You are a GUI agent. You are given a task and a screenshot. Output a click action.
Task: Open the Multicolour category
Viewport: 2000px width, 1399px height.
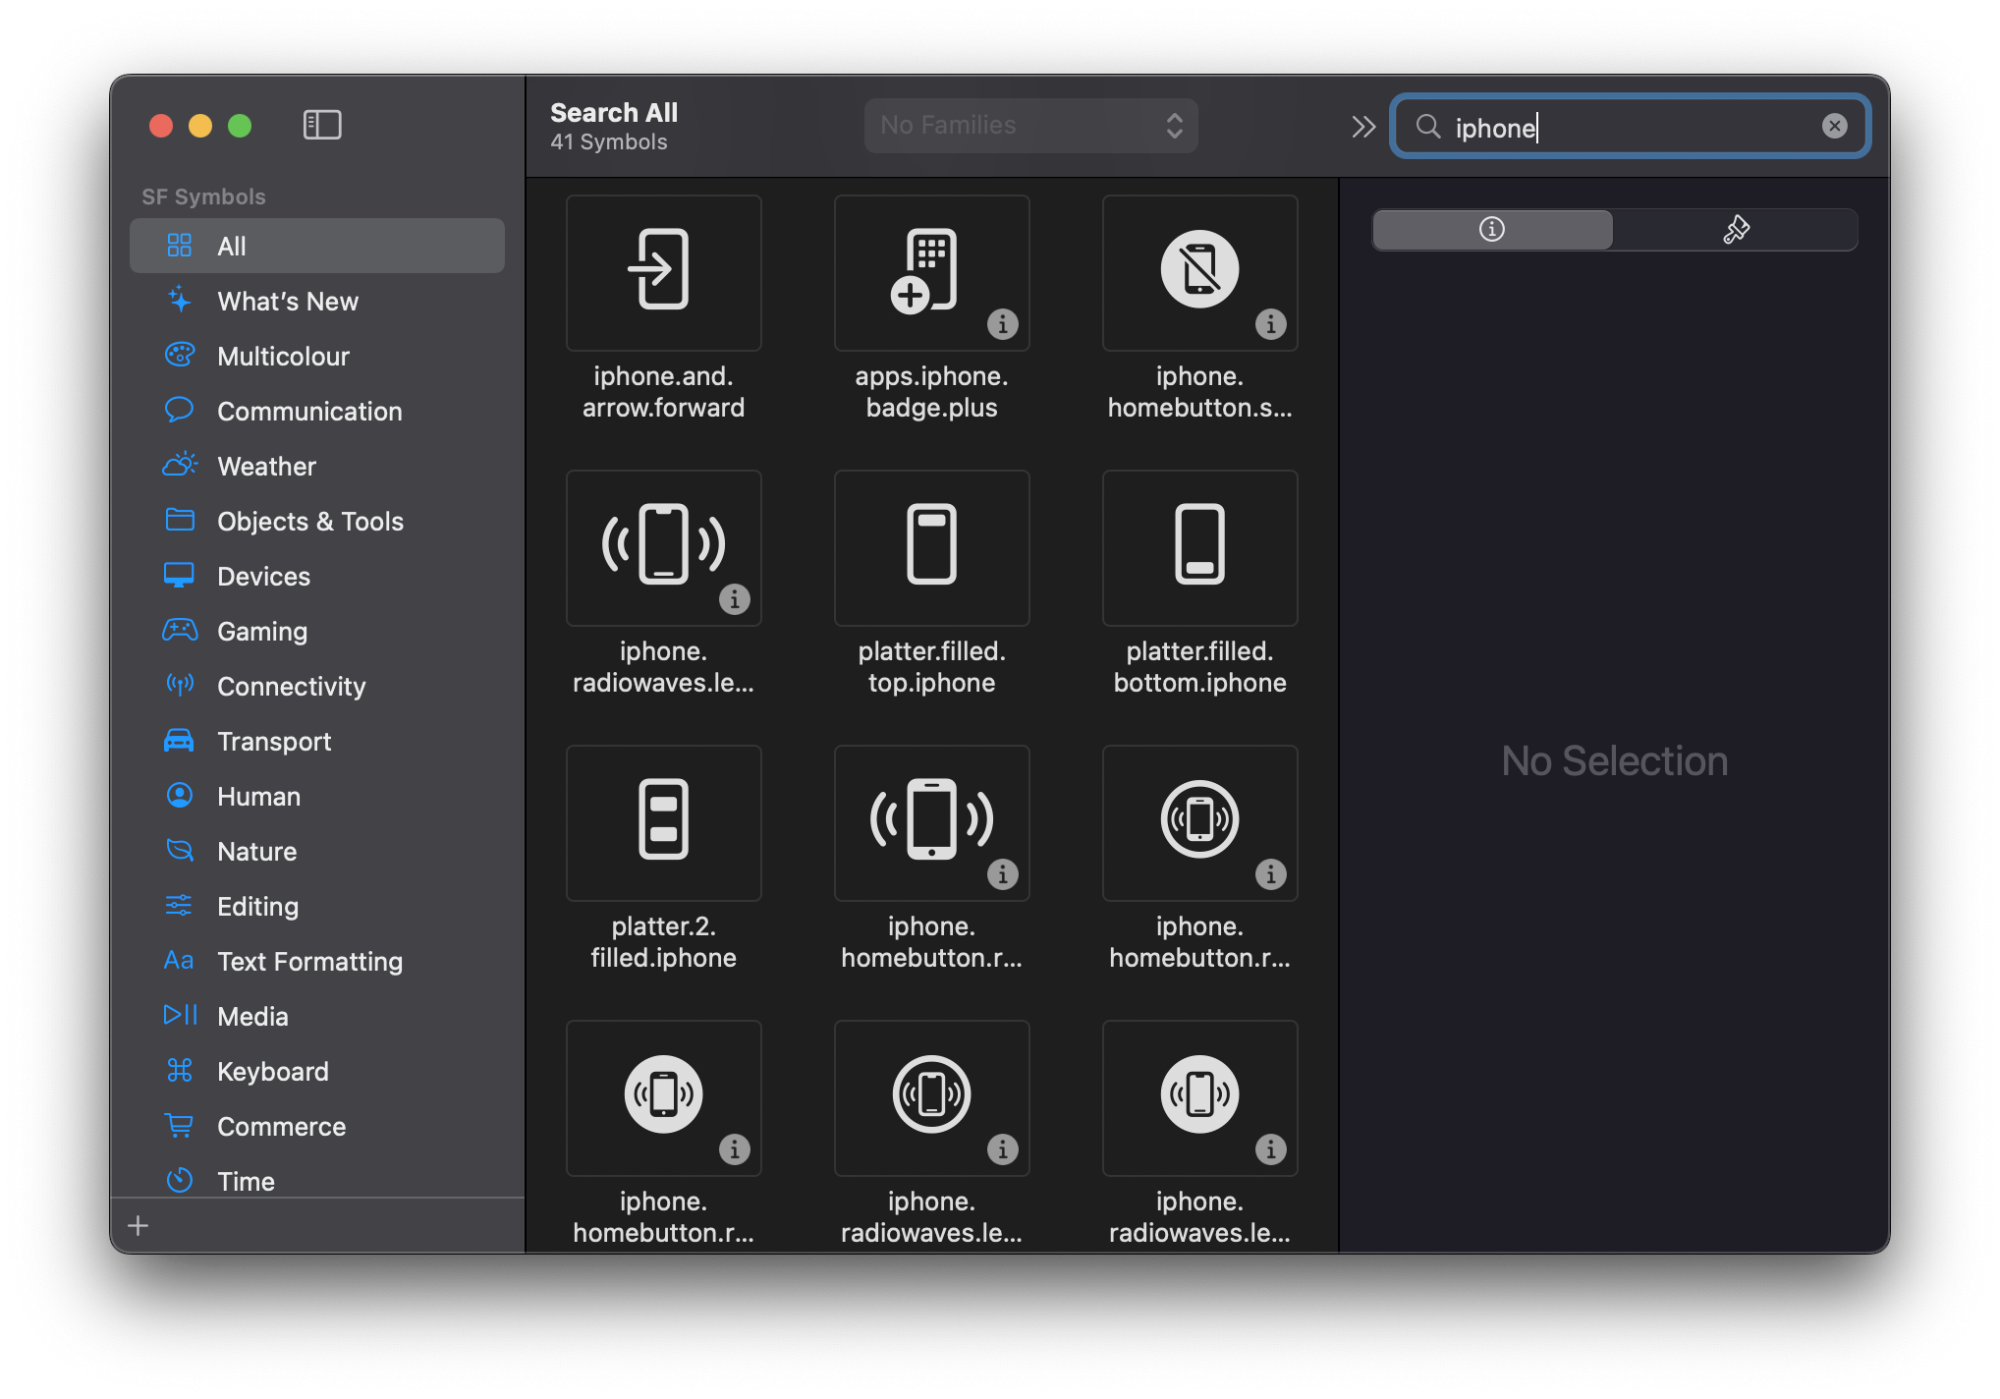tap(283, 356)
